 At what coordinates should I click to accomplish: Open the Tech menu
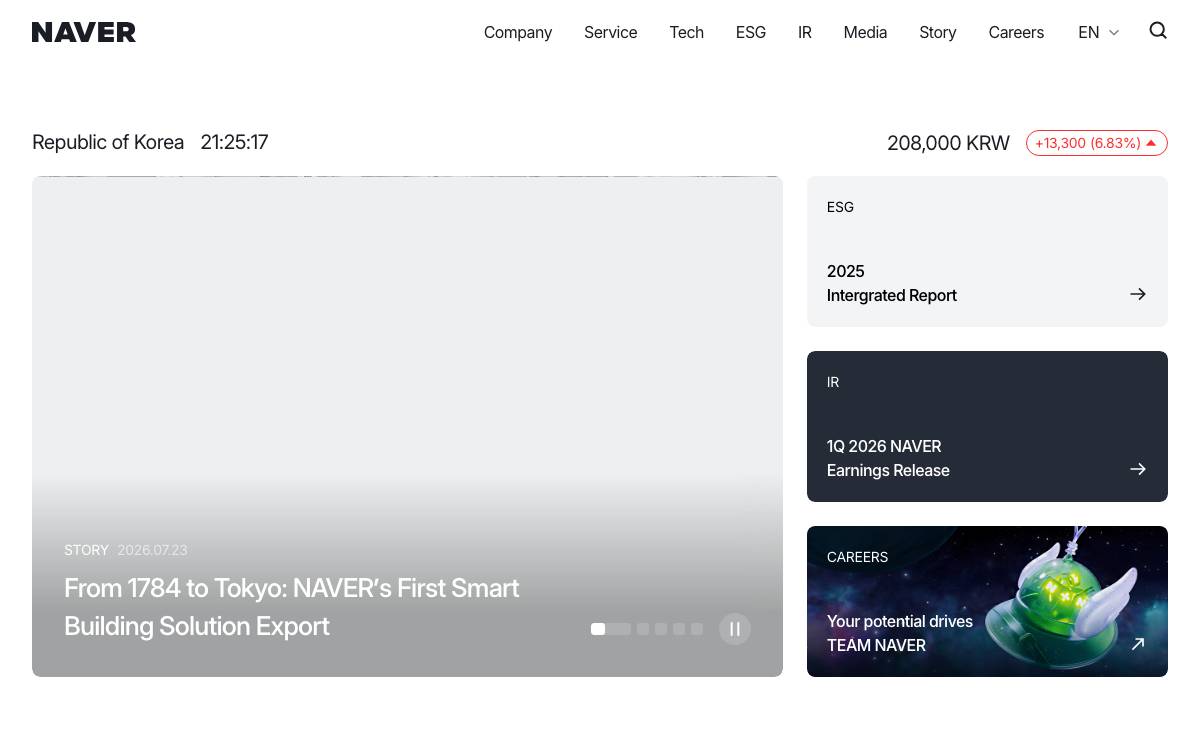click(687, 32)
